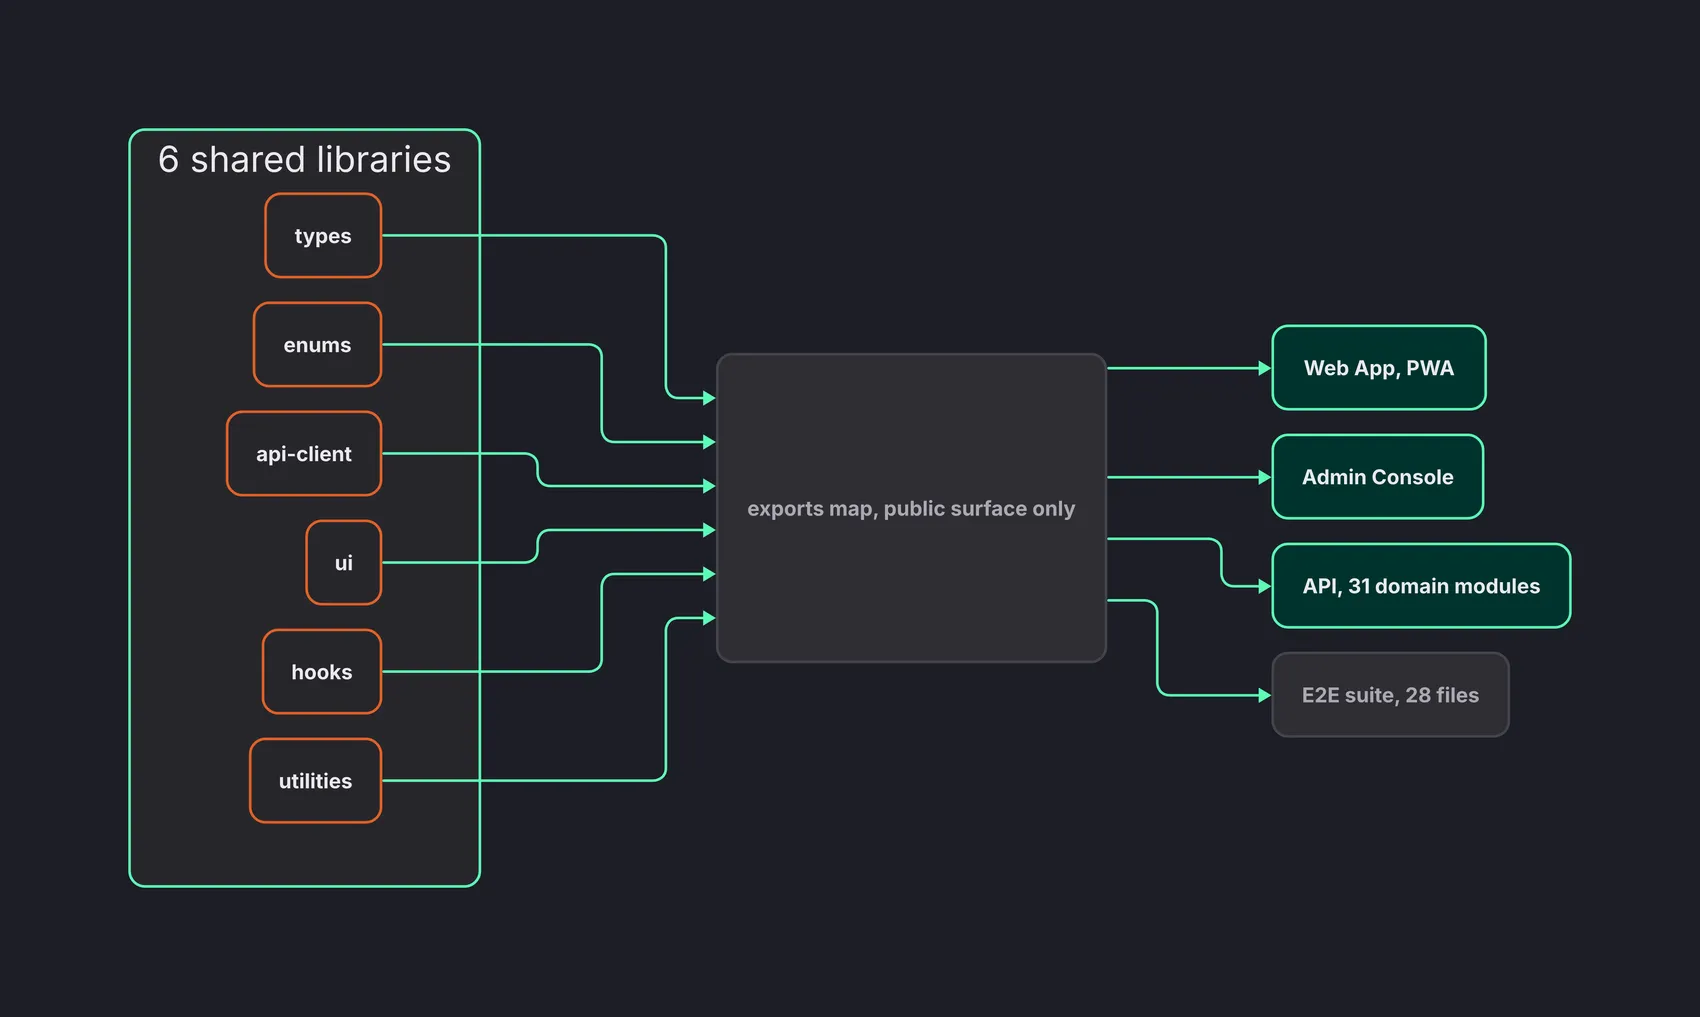Click the Admin Console node
This screenshot has height=1017, width=1700.
(1378, 477)
